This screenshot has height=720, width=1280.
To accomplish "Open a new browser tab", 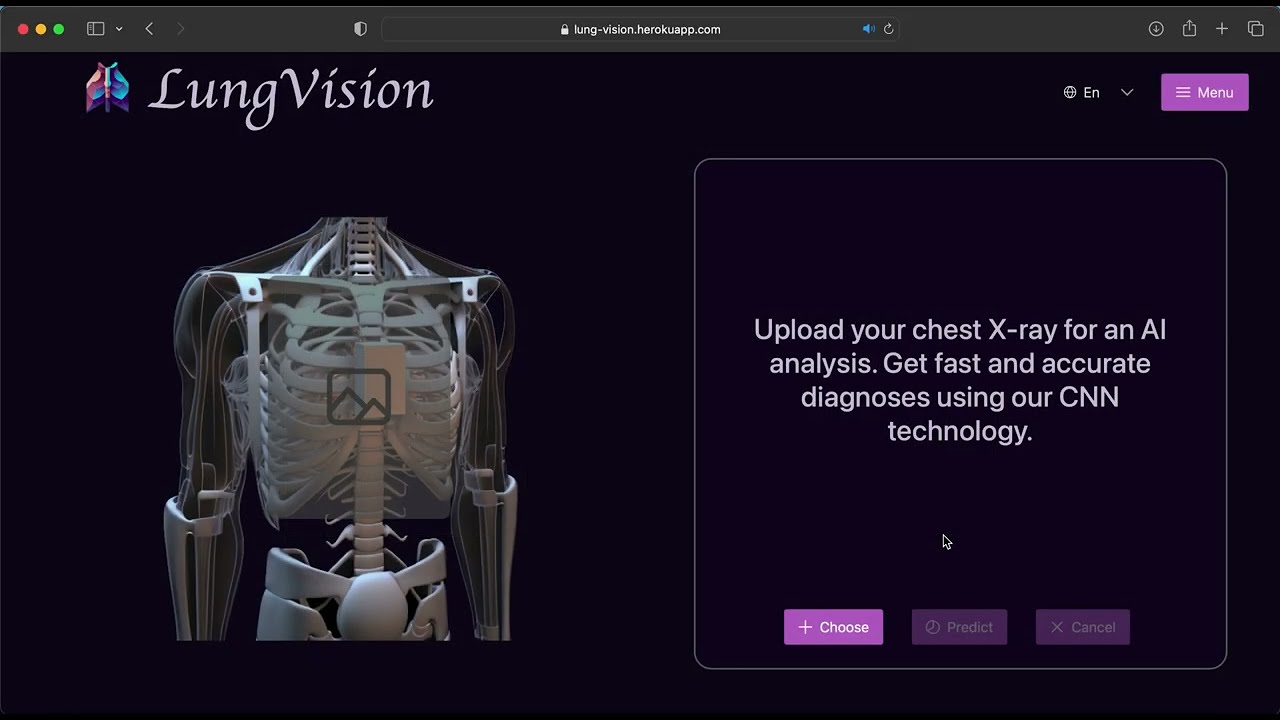I will tap(1221, 29).
